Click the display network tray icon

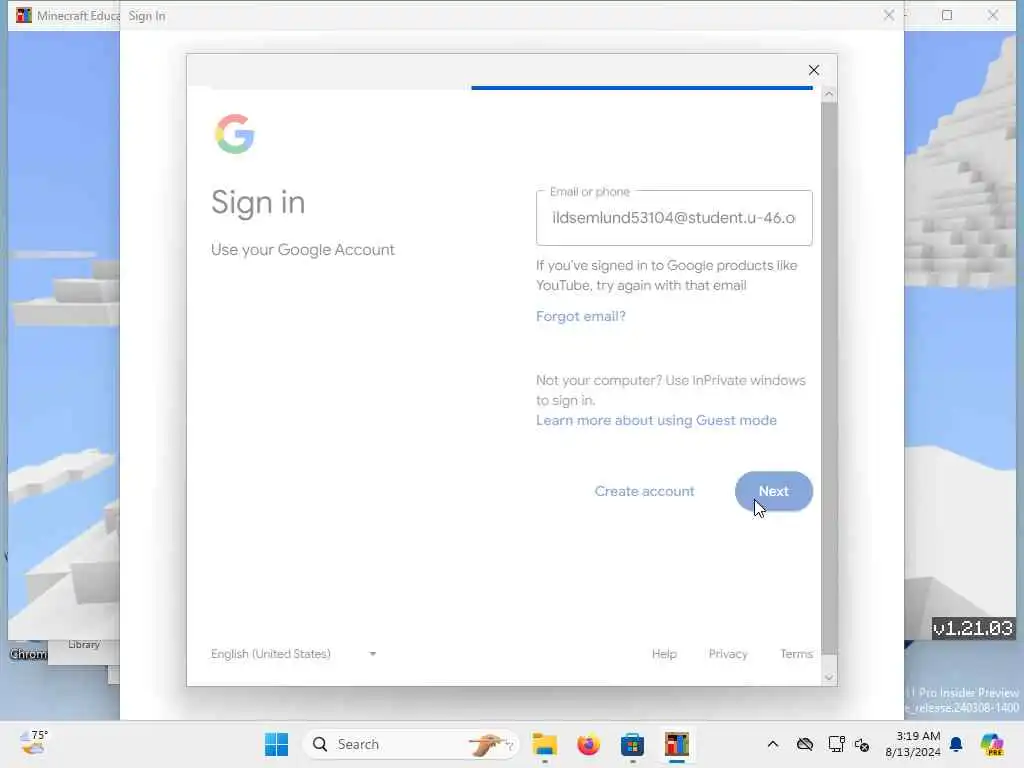point(836,744)
